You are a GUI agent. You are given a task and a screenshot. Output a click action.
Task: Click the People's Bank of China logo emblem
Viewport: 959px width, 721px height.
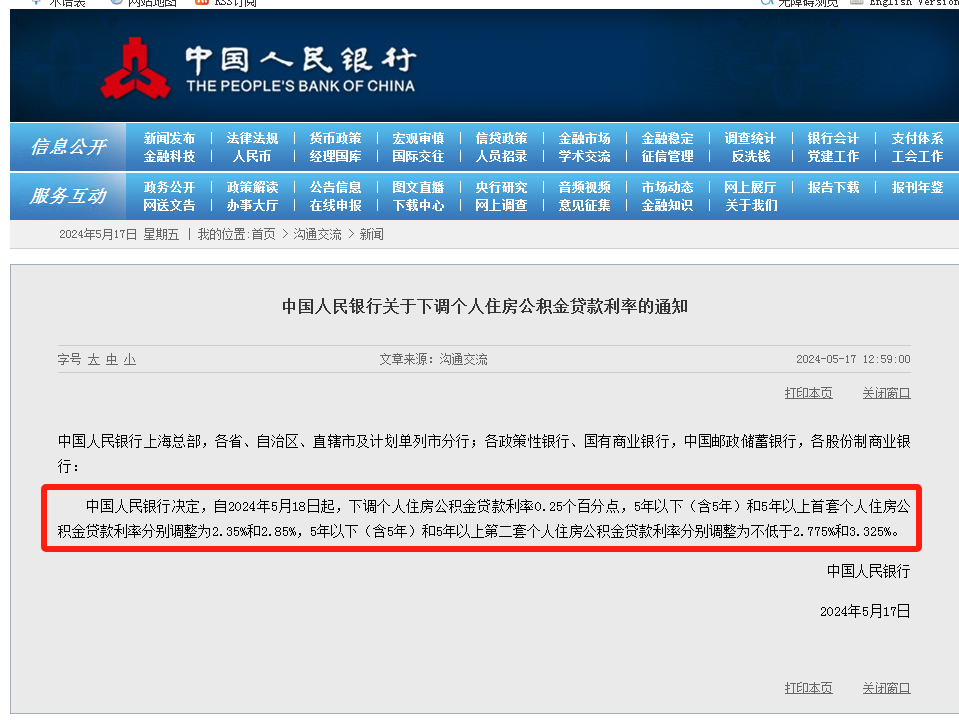[135, 68]
